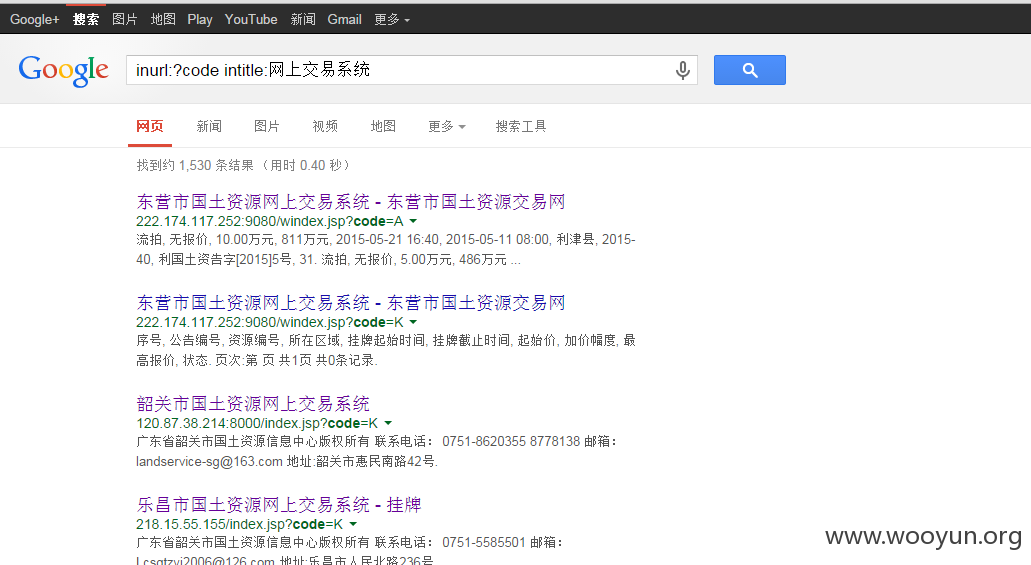Open Google+ in the top bar
The width and height of the screenshot is (1031, 565).
pyautogui.click(x=35, y=20)
